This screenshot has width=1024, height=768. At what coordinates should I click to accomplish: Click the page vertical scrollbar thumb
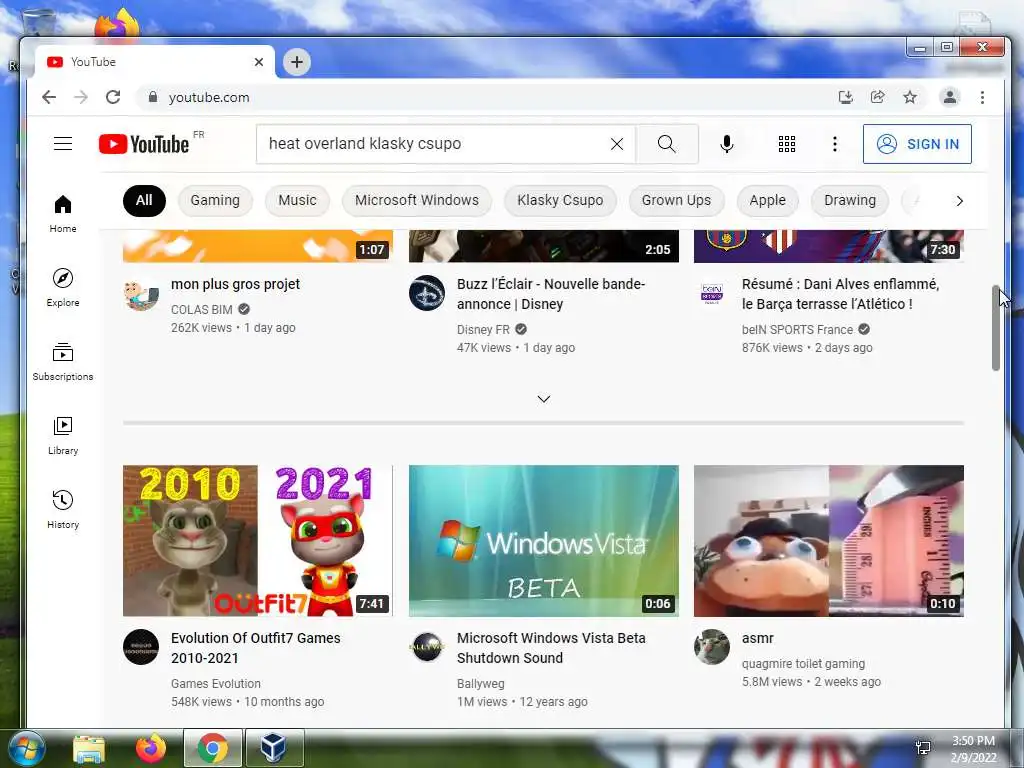click(x=996, y=328)
